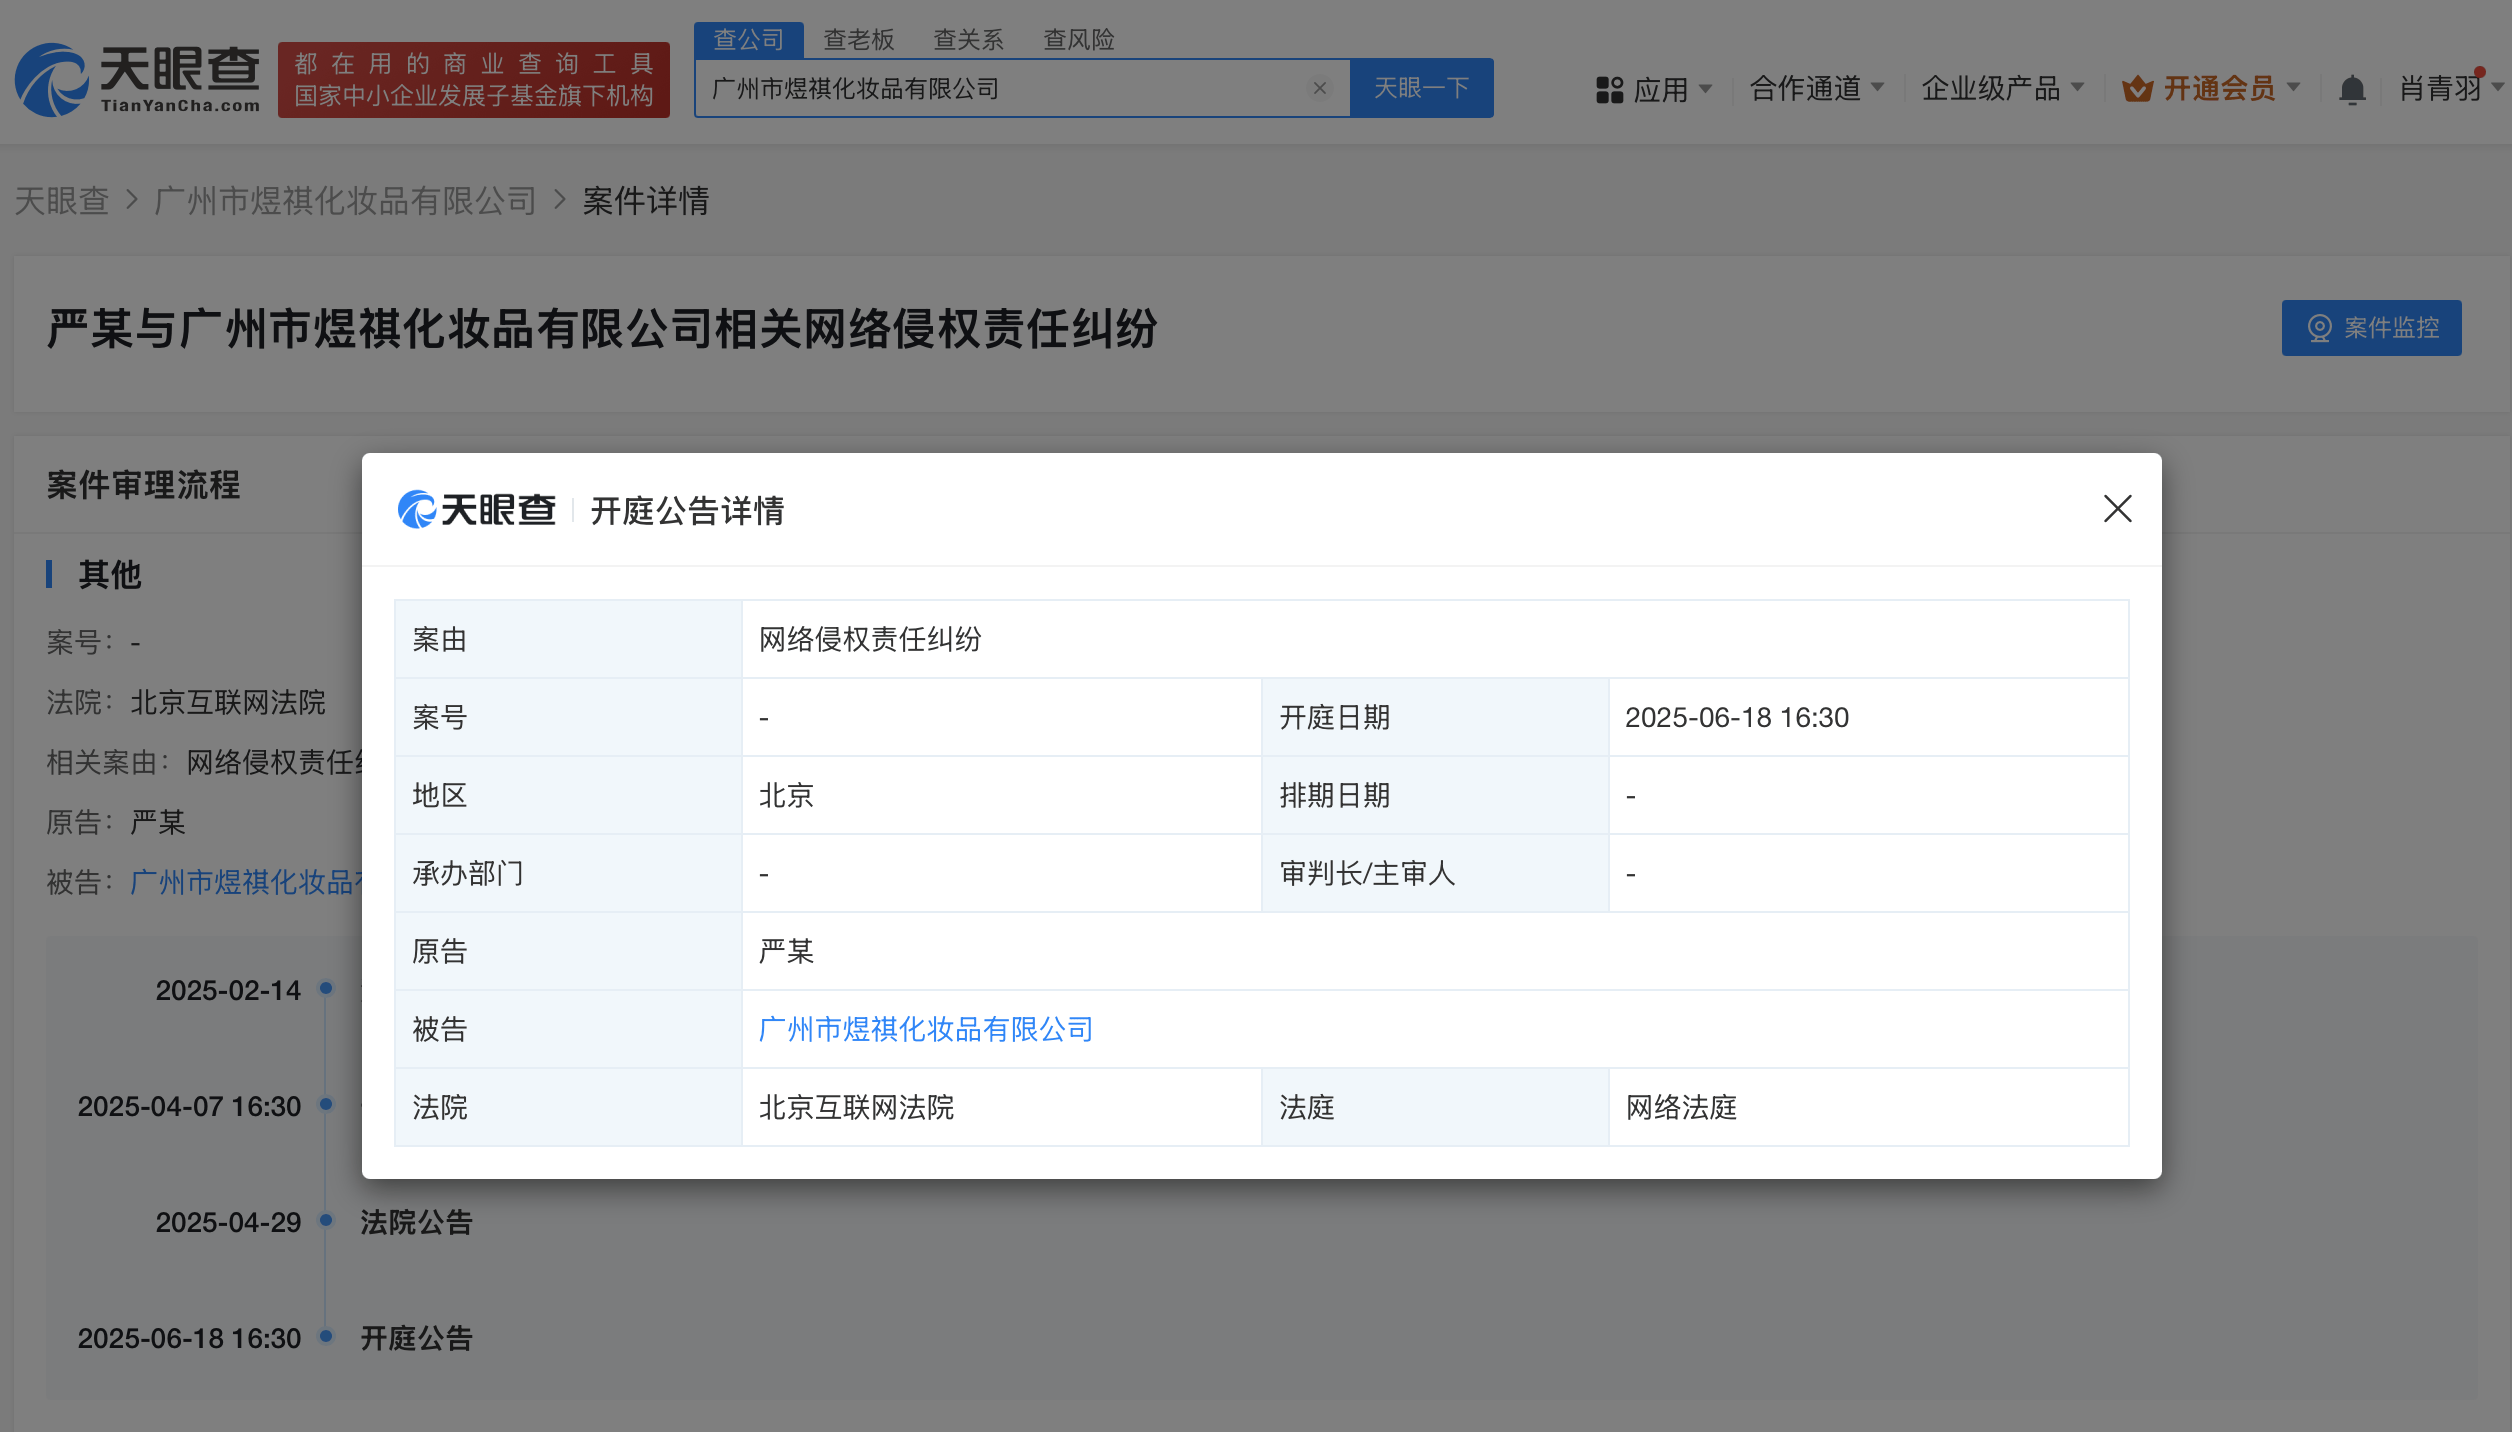Screen dimensions: 2512x1432
Task: Click the 开通会员 crown icon
Action: coord(2137,89)
